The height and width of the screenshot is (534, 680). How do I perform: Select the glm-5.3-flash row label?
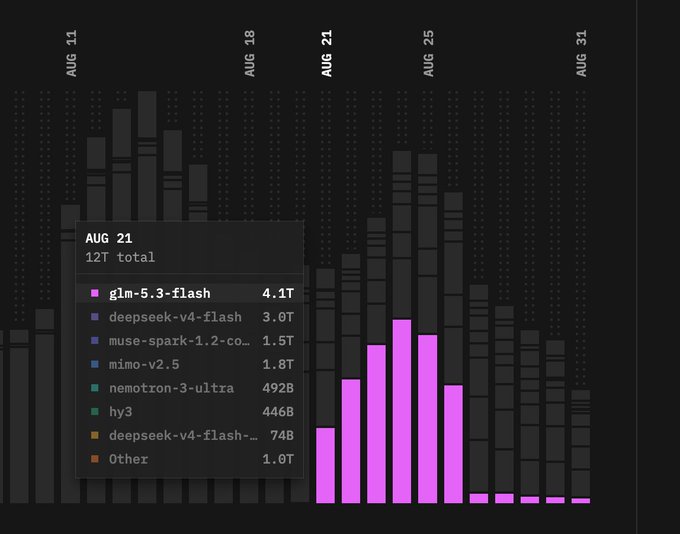pyautogui.click(x=160, y=294)
